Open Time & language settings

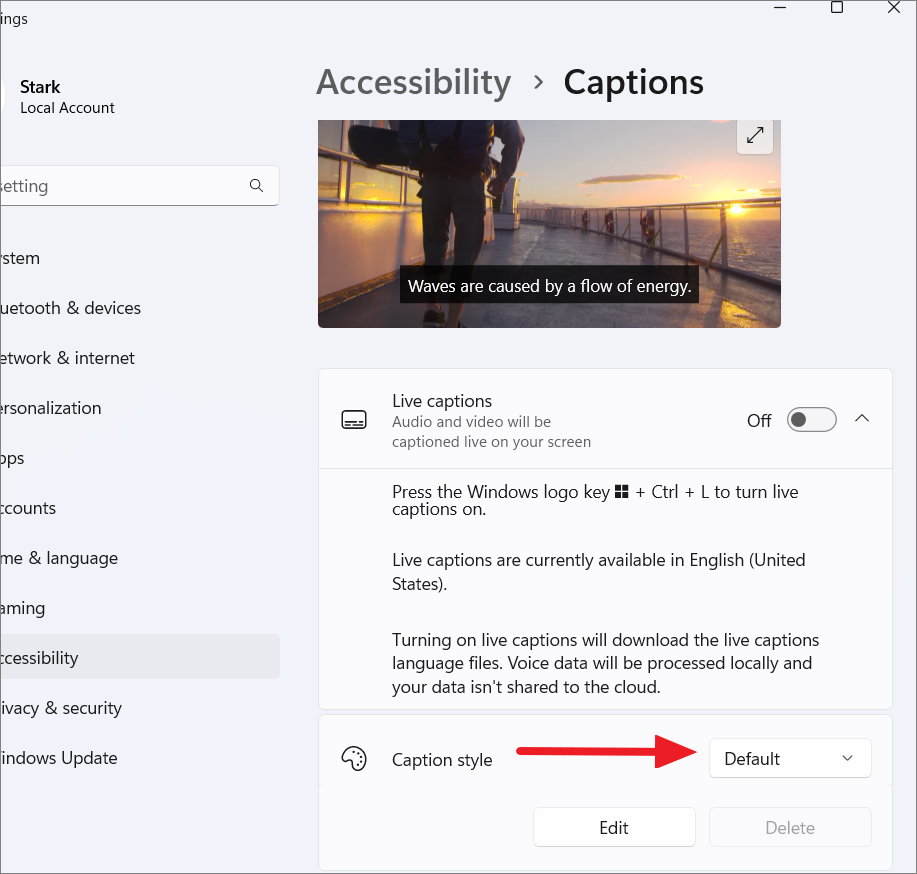pyautogui.click(x=138, y=558)
